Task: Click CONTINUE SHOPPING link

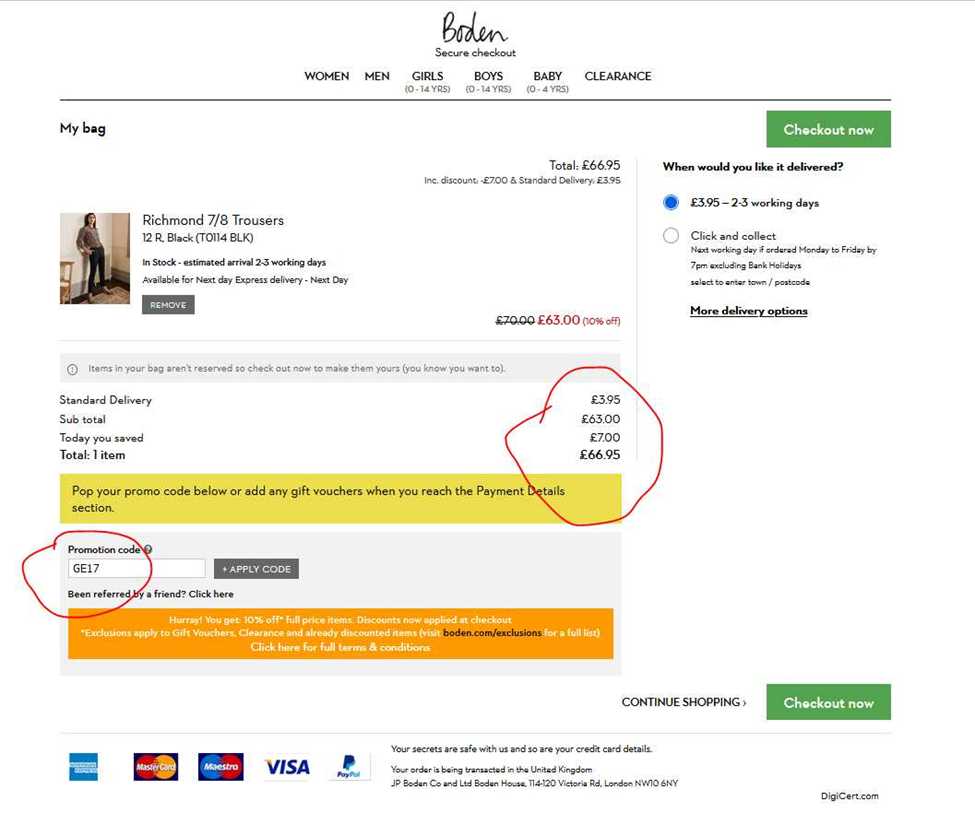Action: (x=683, y=702)
